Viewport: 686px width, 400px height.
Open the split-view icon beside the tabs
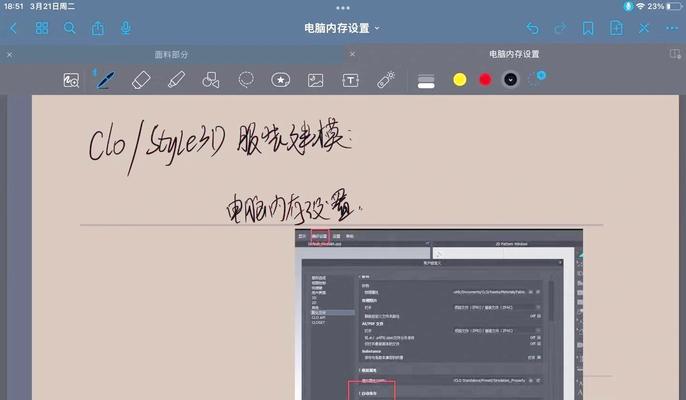675,54
